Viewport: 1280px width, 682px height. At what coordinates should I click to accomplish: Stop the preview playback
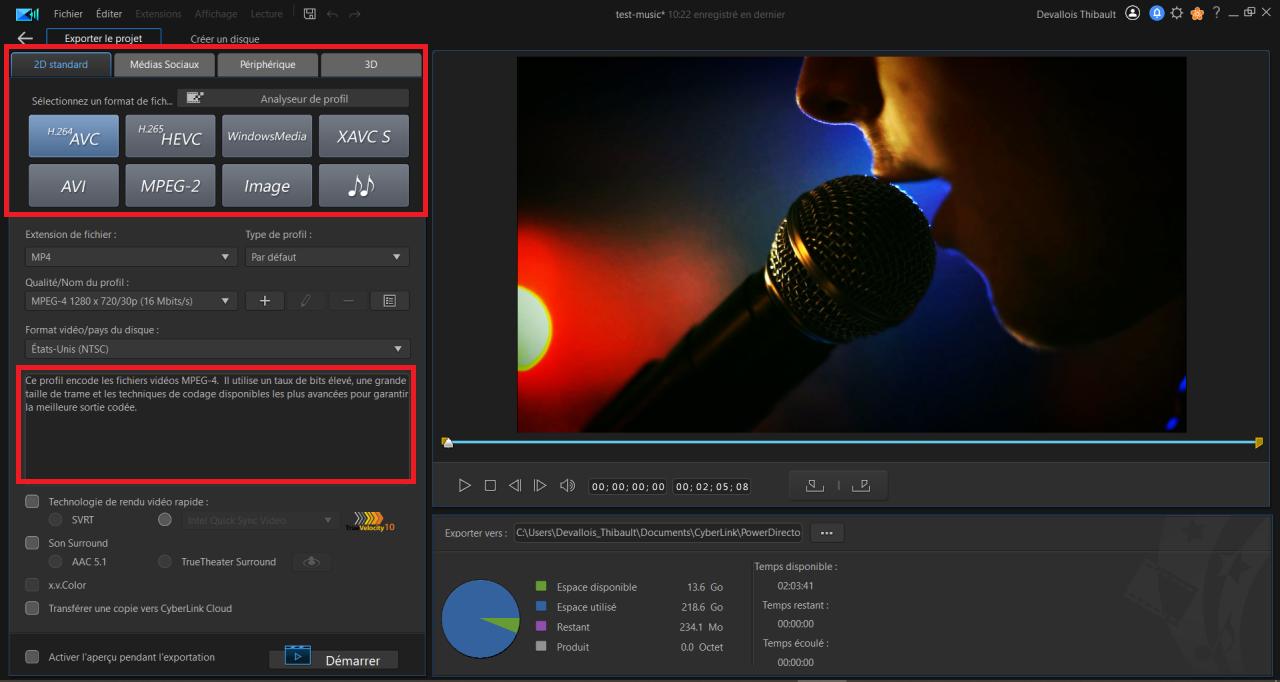click(490, 485)
